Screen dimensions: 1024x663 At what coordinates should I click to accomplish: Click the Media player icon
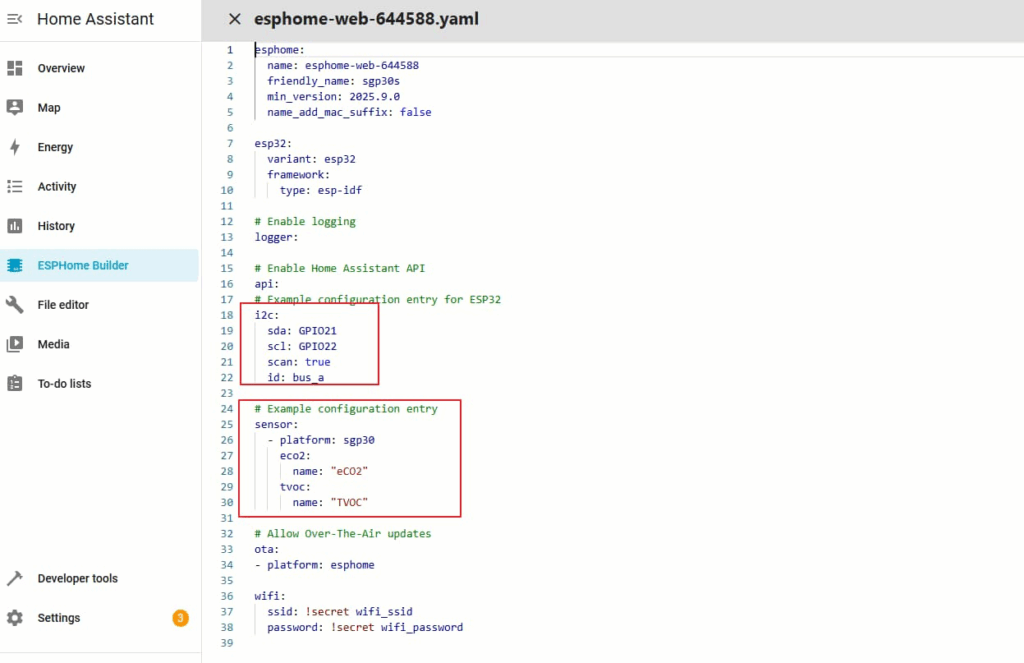click(15, 344)
